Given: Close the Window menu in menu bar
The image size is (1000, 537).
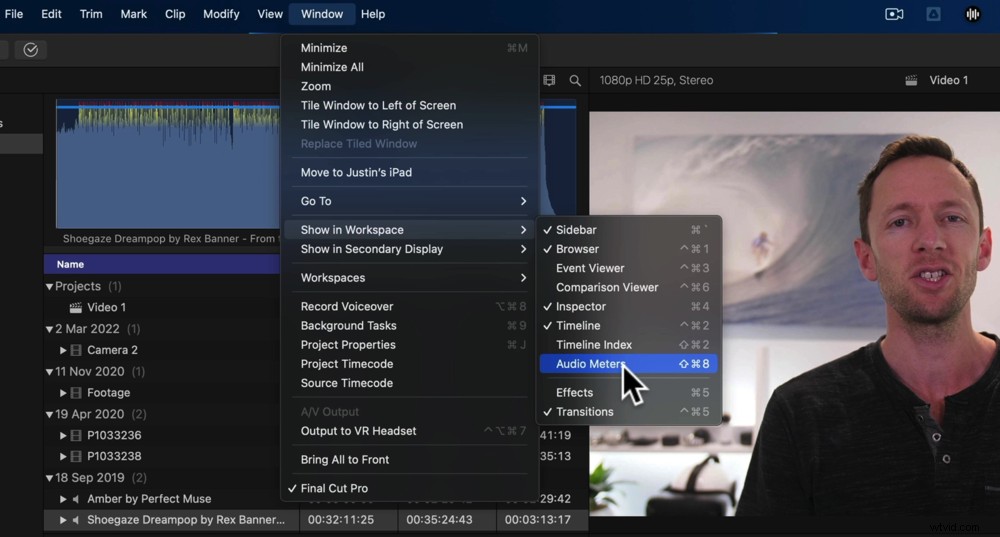Looking at the screenshot, I should tap(322, 14).
